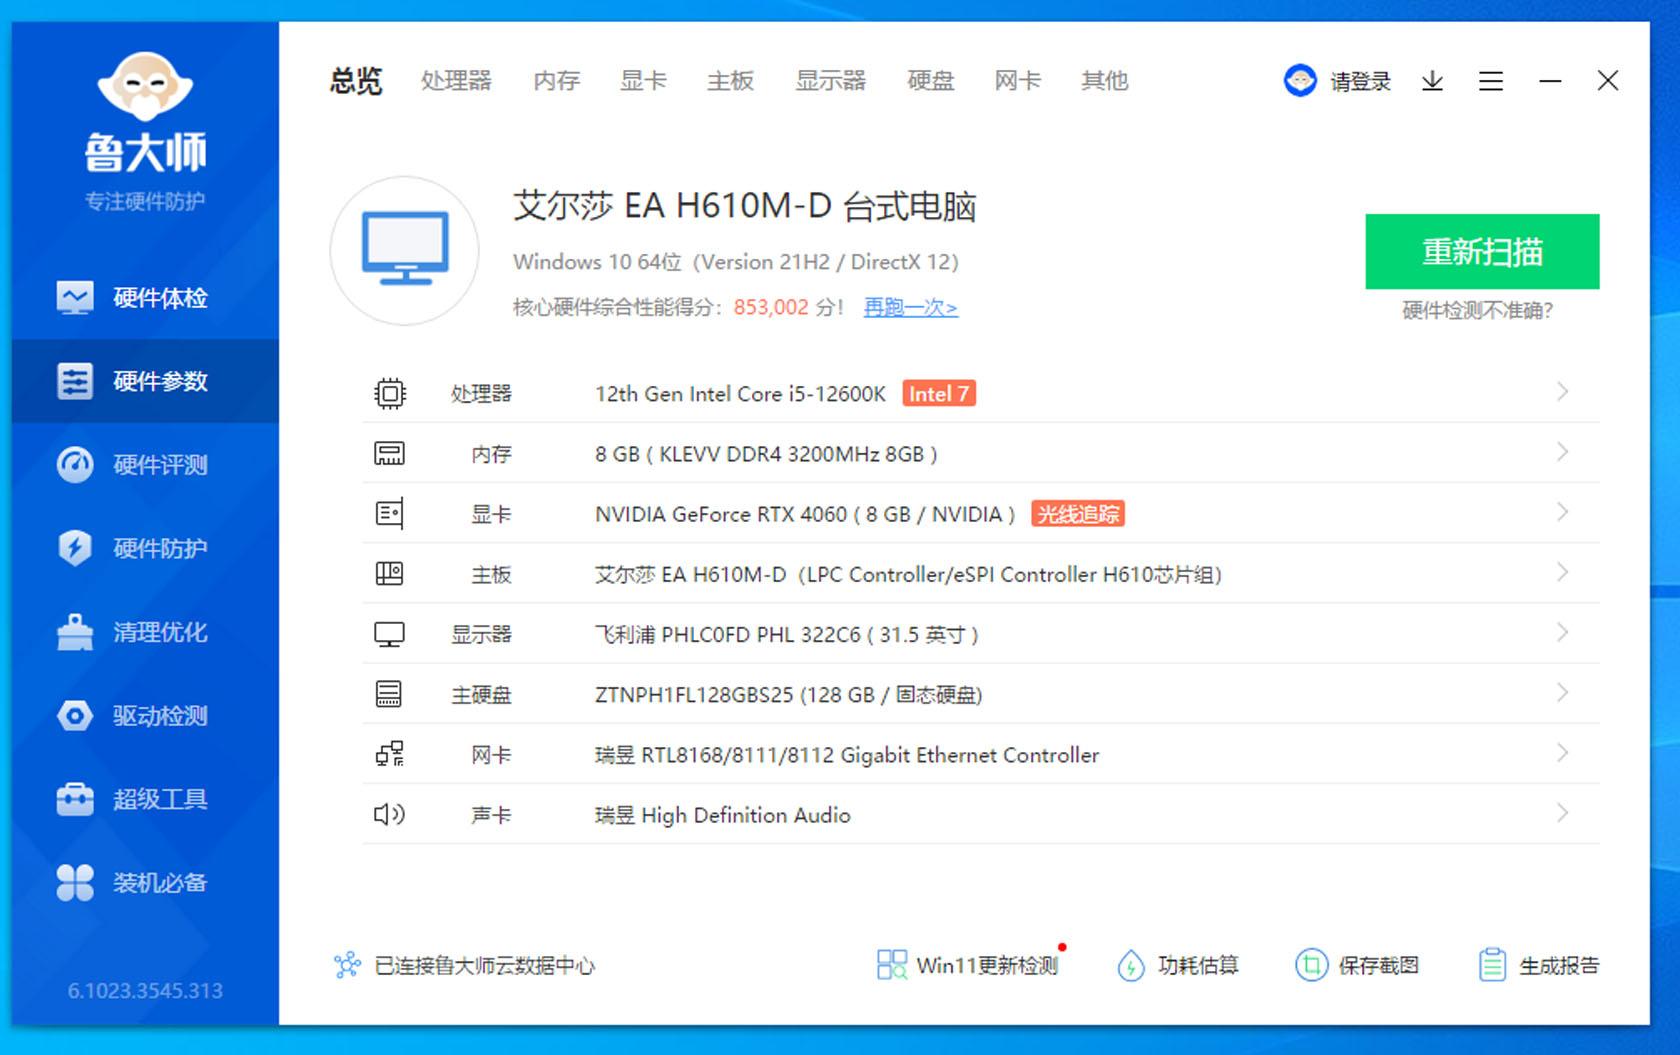Click the 显示器 monitor row icon
Viewport: 1680px width, 1055px height.
[390, 634]
